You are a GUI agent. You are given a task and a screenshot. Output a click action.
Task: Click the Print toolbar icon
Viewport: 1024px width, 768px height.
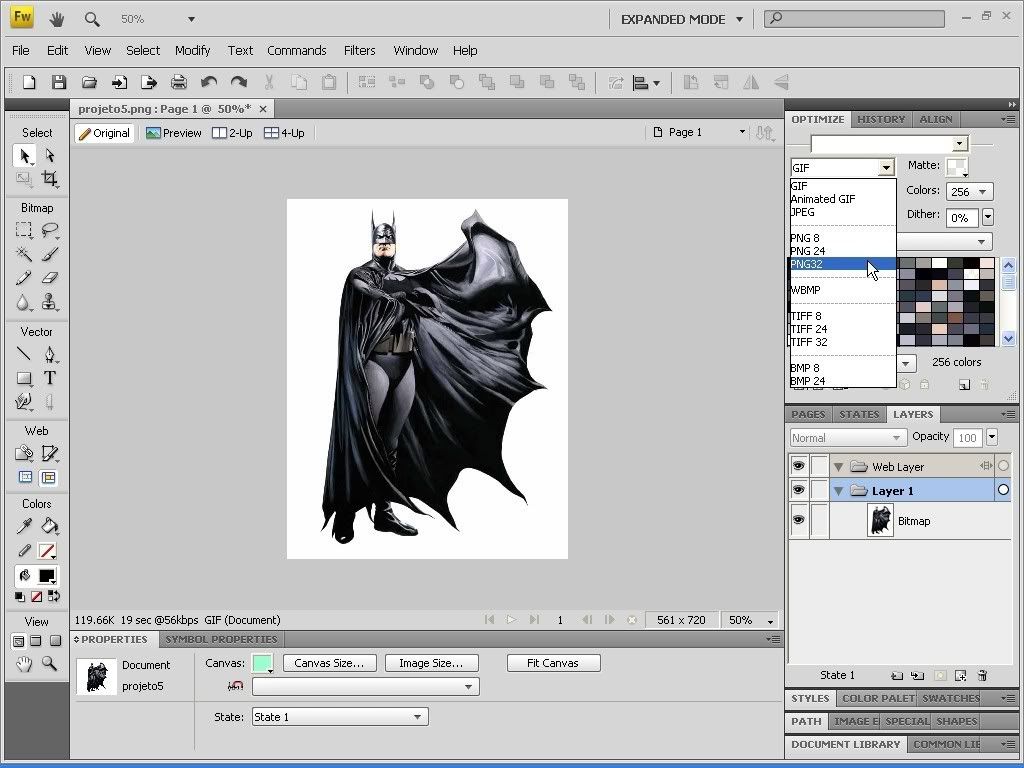coord(178,82)
